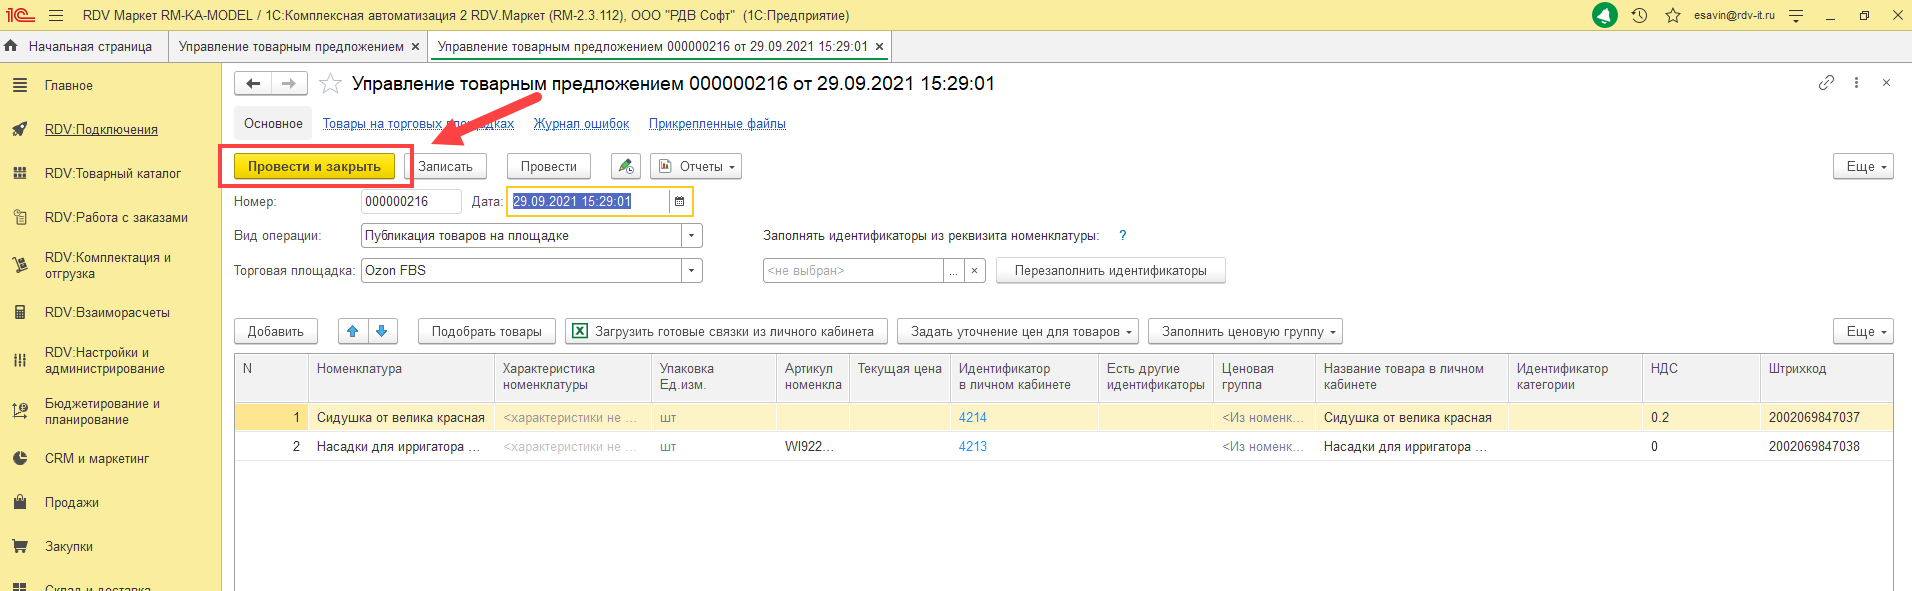Open Журнал ошибок link
Image resolution: width=1912 pixels, height=591 pixels.
click(581, 124)
